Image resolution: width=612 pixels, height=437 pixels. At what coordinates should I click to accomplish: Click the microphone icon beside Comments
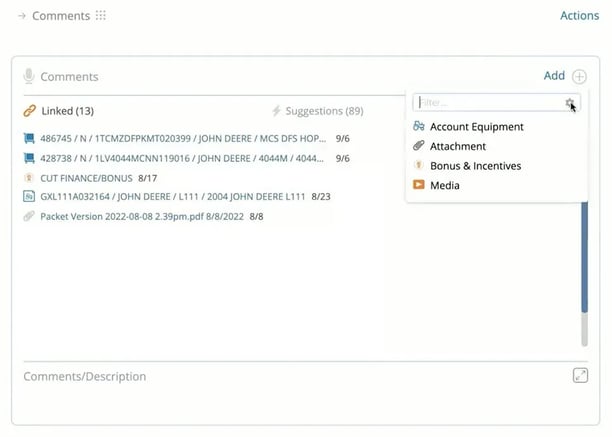pyautogui.click(x=29, y=76)
